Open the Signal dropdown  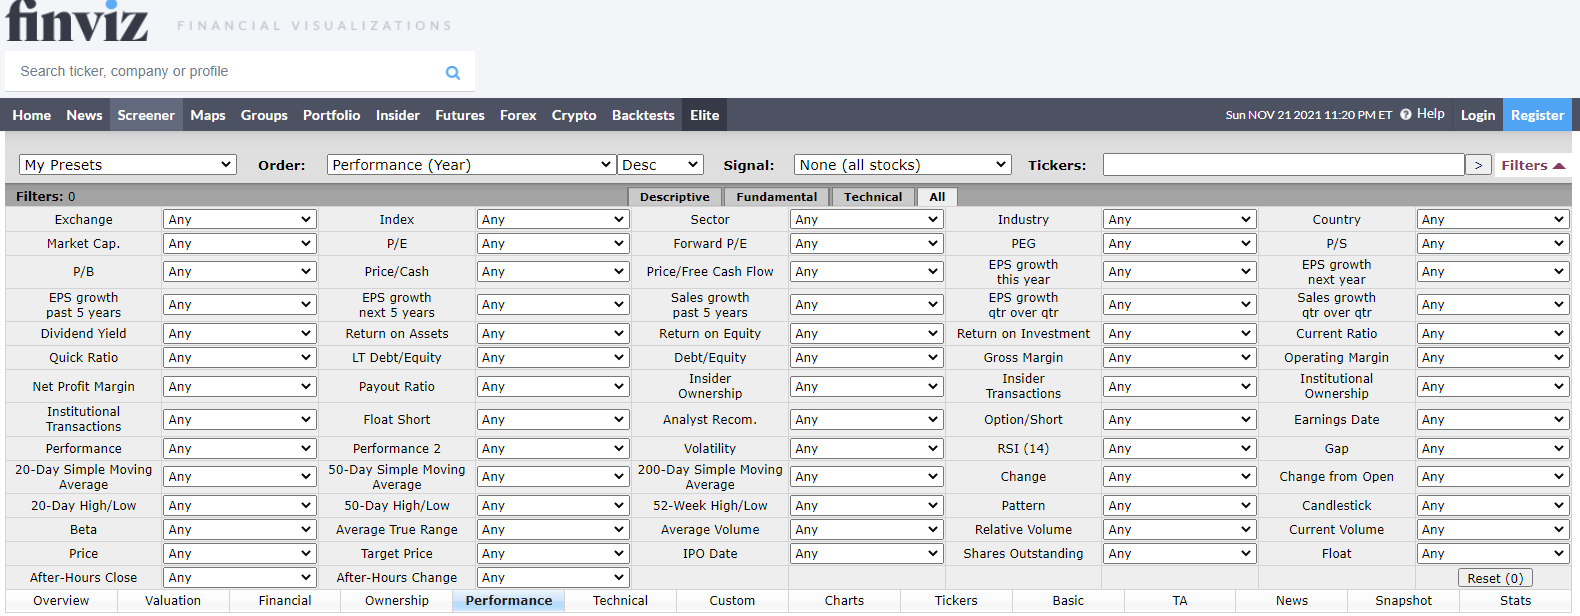pos(903,165)
